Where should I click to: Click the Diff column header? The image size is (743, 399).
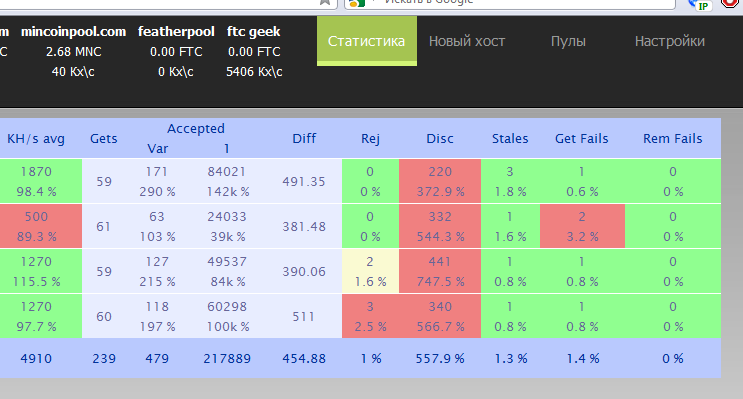tap(304, 138)
